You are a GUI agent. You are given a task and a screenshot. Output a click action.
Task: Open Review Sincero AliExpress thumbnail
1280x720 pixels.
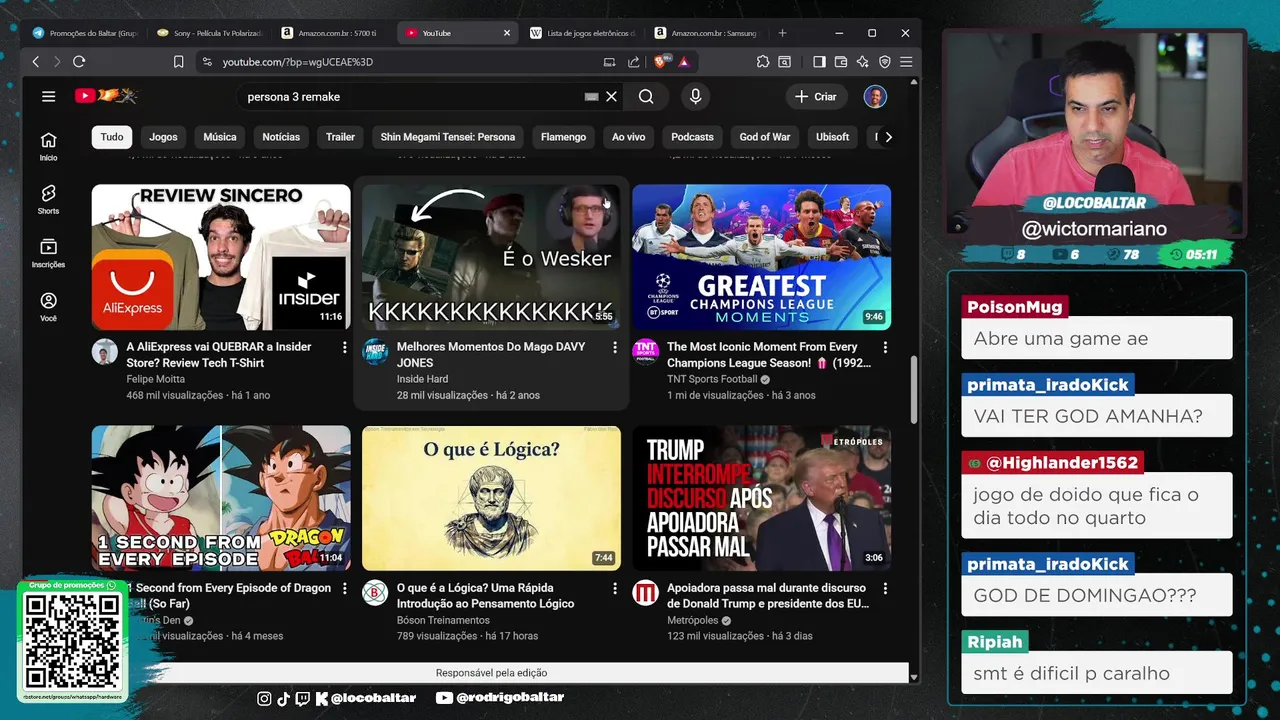(x=221, y=257)
